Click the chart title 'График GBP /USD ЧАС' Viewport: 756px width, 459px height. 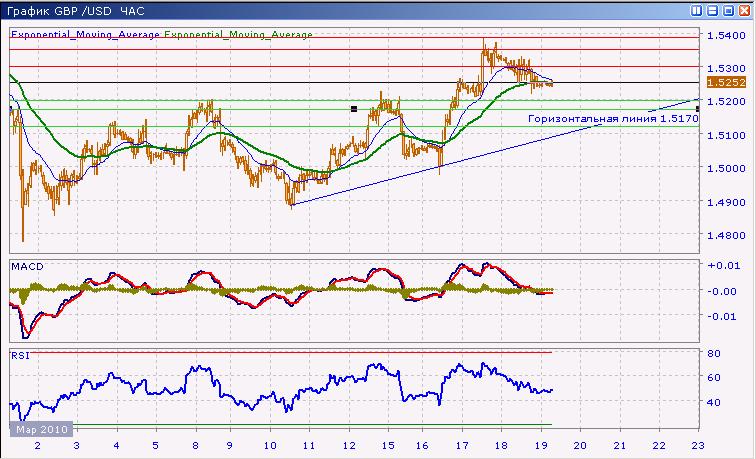pyautogui.click(x=75, y=10)
